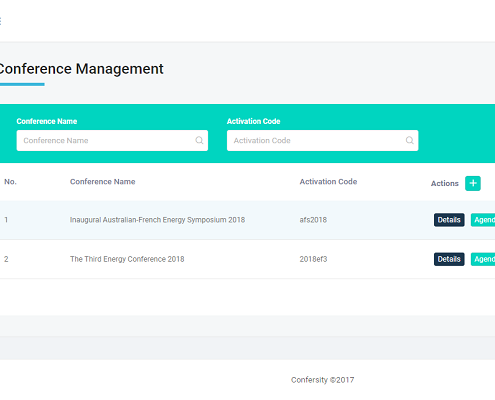Select row Inaugural Australian-French Energy Symposium 2018

[247, 220]
